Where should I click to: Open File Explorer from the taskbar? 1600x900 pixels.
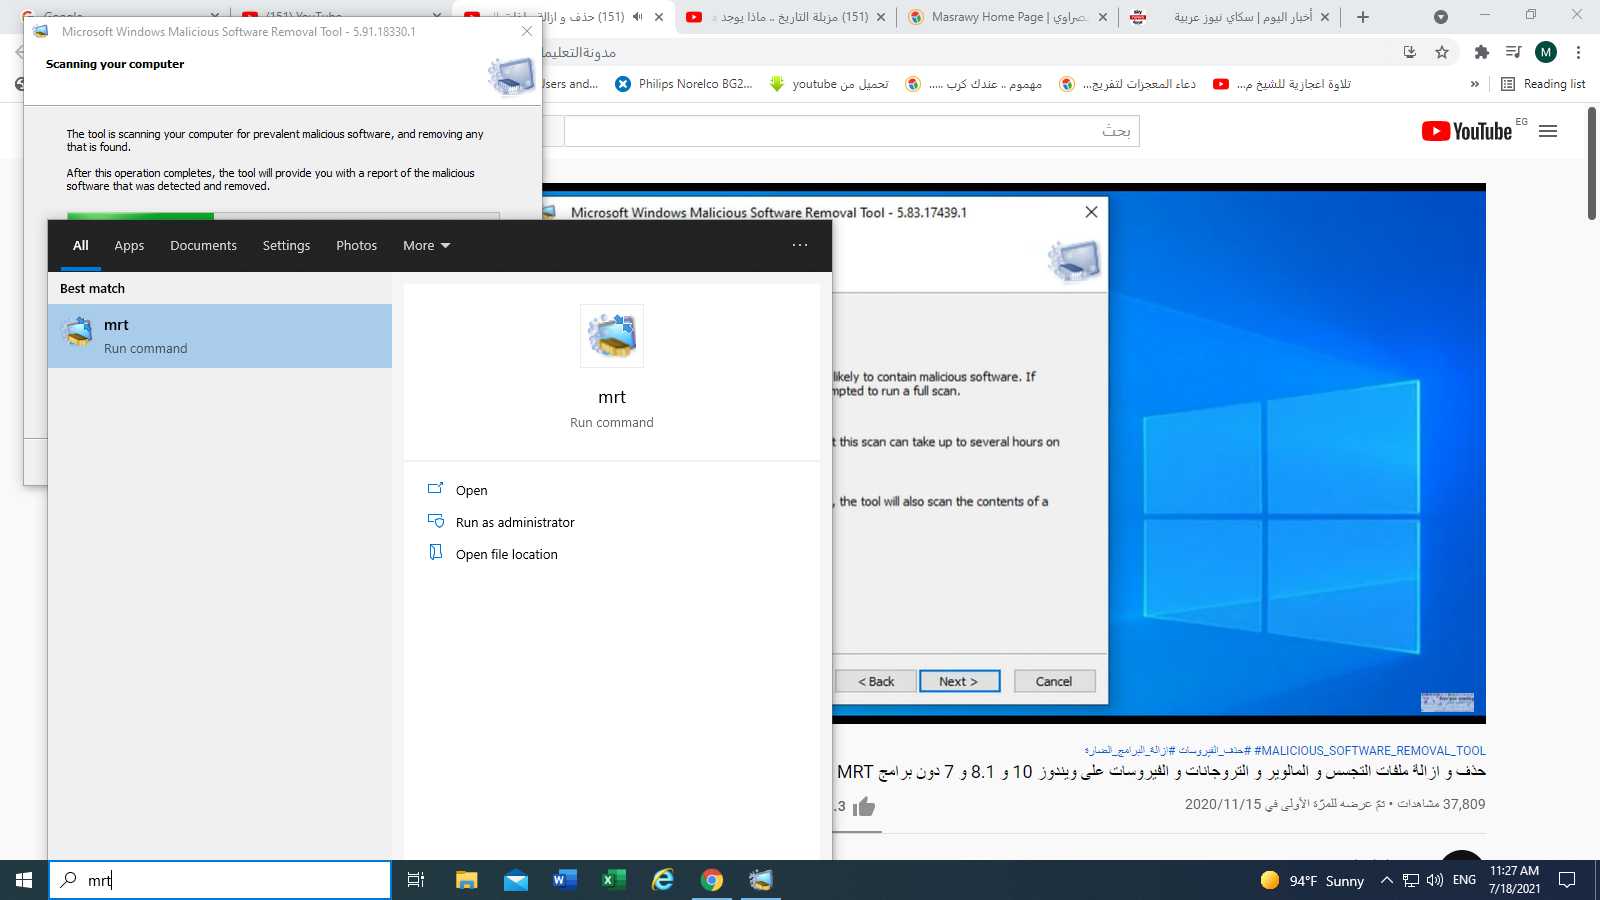[x=466, y=880]
